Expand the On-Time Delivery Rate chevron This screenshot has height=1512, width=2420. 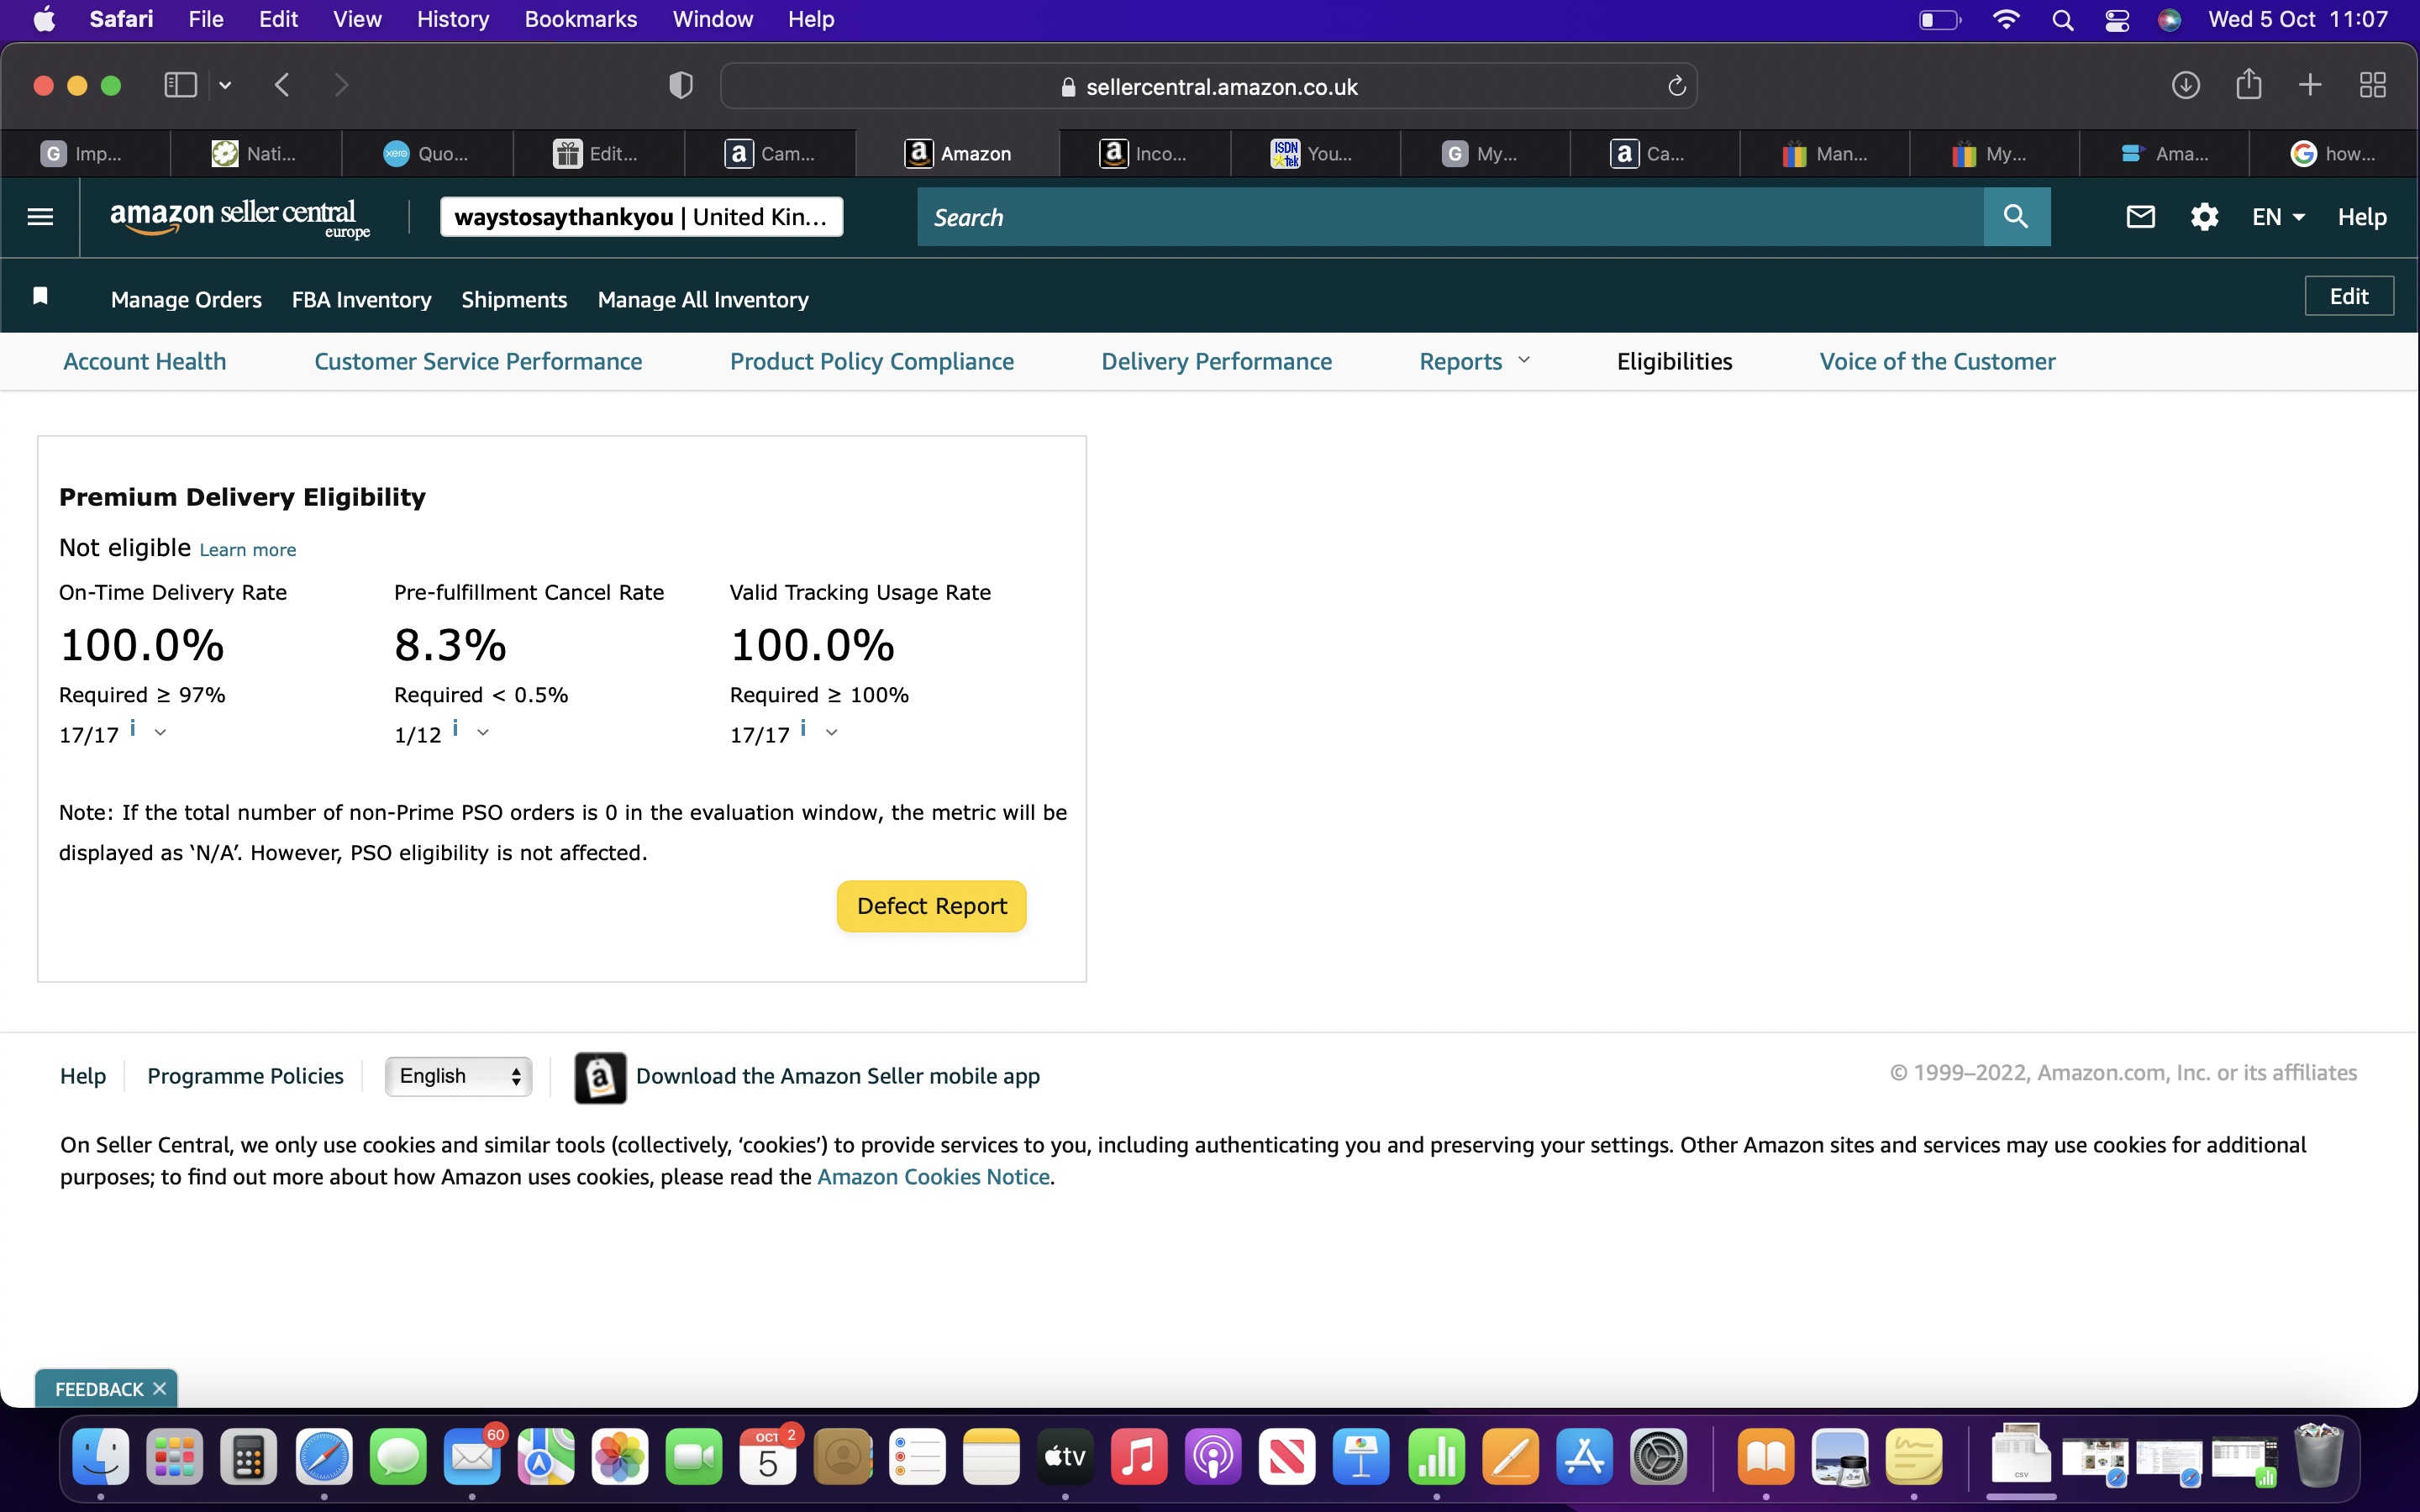[x=161, y=733]
